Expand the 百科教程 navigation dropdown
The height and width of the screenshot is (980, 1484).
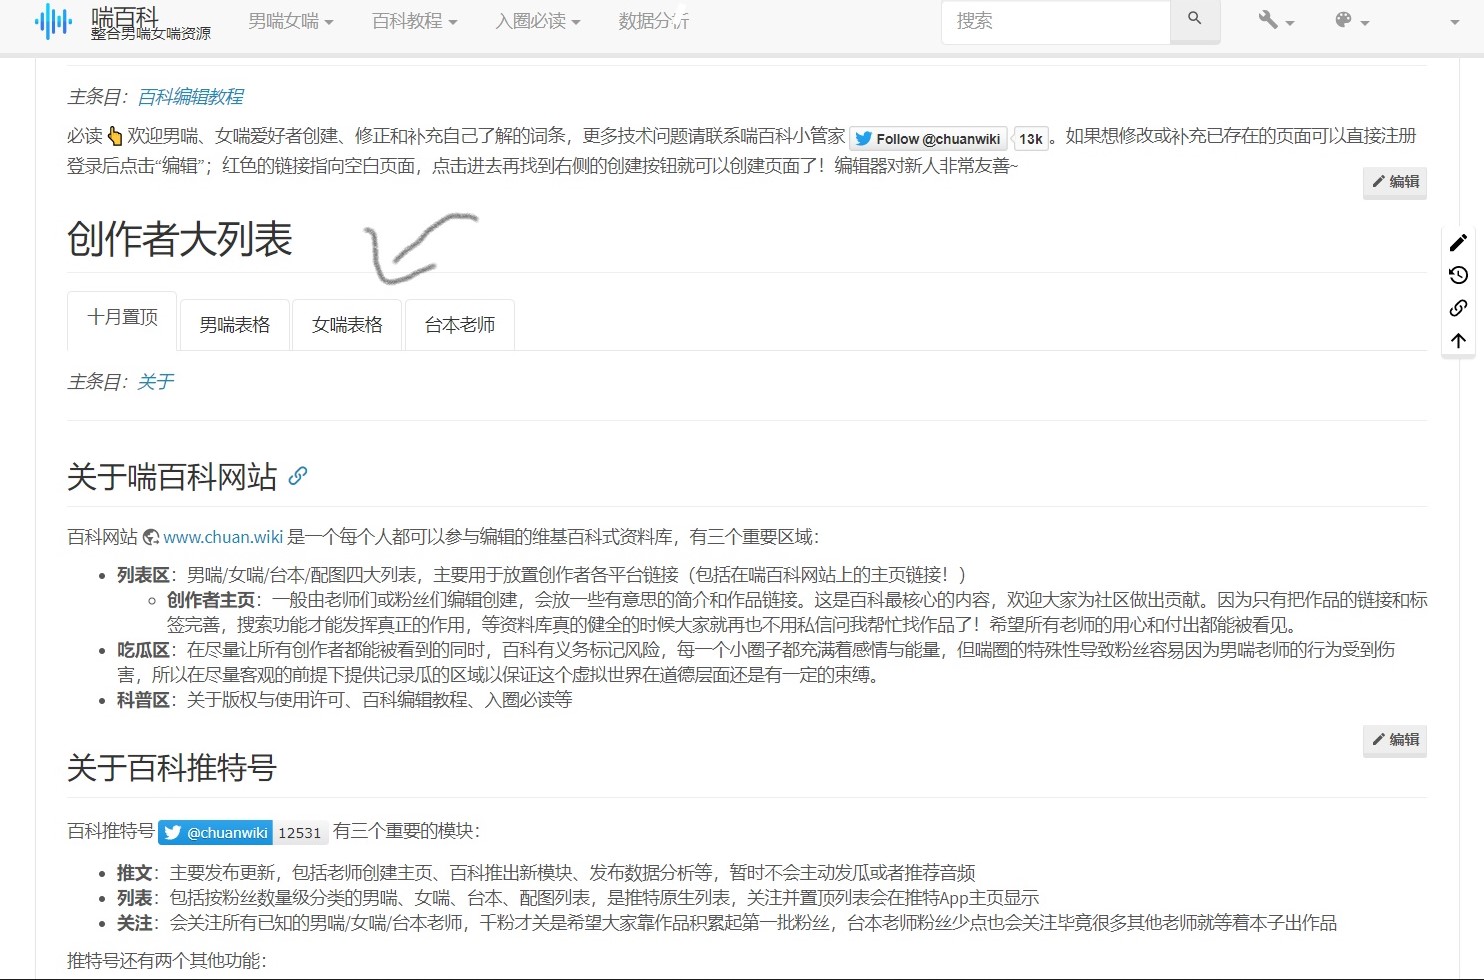414,21
